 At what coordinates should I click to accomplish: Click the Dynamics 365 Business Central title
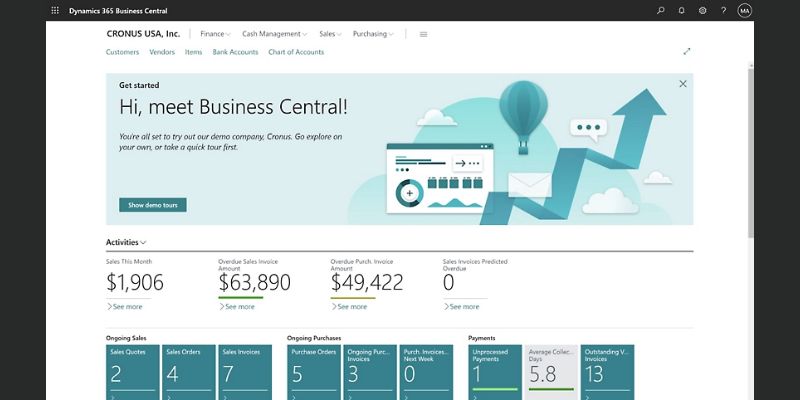click(118, 11)
